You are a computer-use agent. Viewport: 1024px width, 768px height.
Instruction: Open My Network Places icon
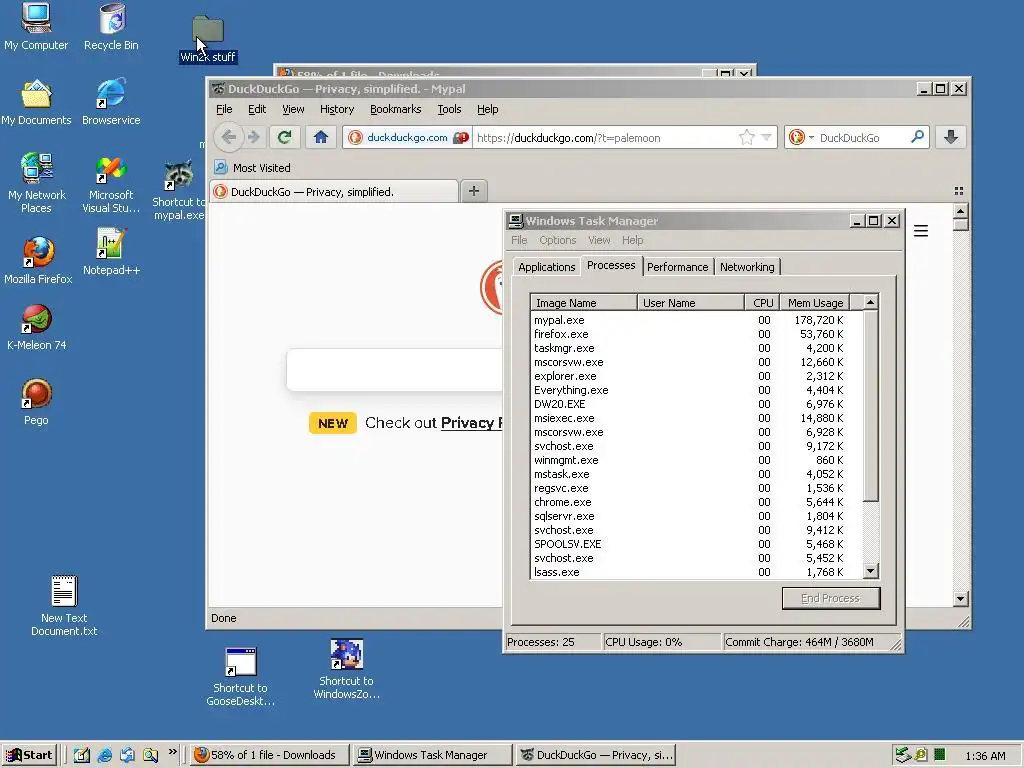[37, 183]
